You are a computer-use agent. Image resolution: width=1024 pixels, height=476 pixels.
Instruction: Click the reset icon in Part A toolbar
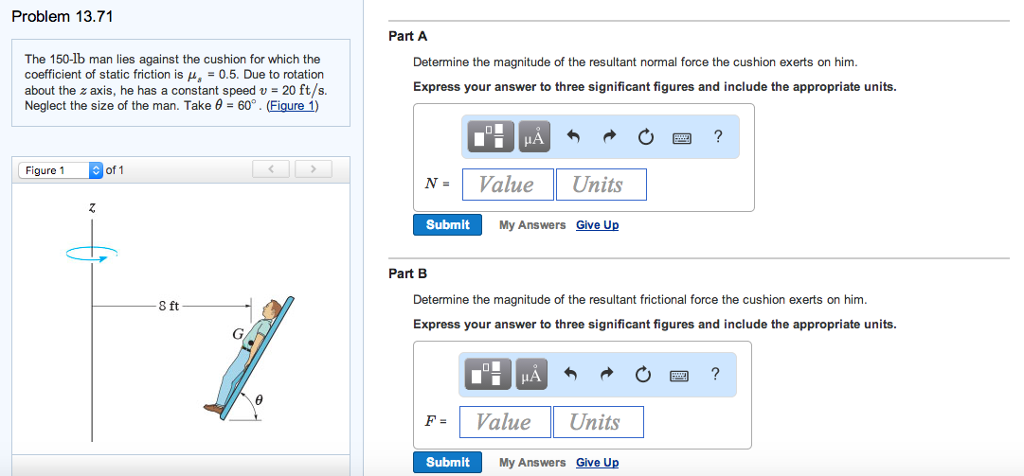(x=646, y=138)
